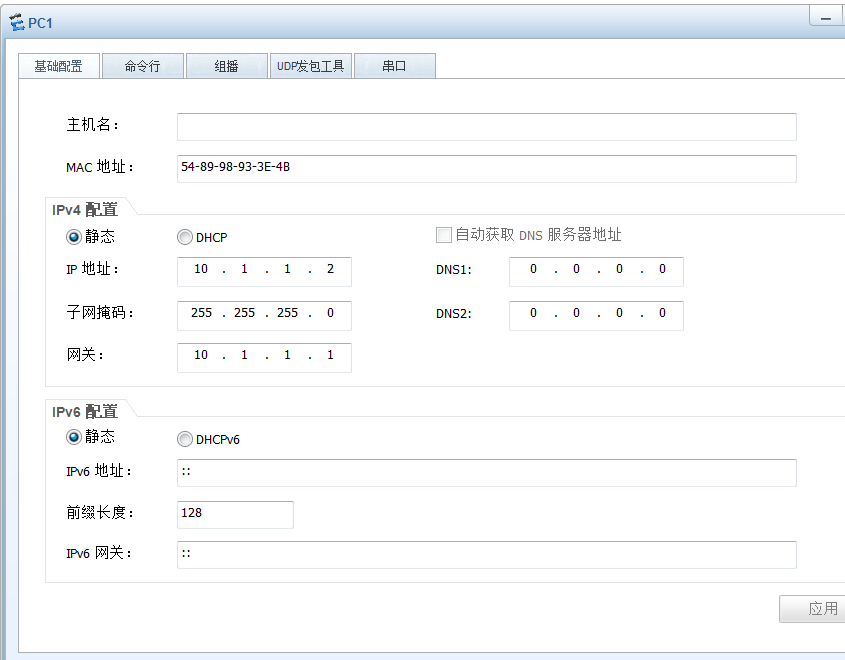Click the first octet of 子网掩码
Screen dimensions: 845x660
201,313
